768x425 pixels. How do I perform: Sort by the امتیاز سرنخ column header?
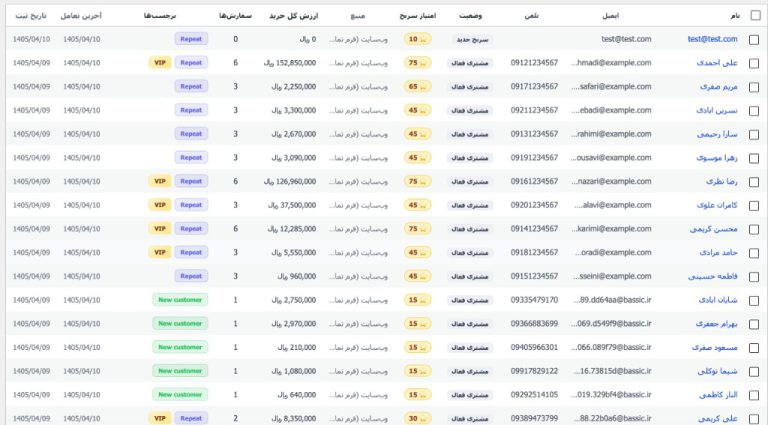[417, 16]
